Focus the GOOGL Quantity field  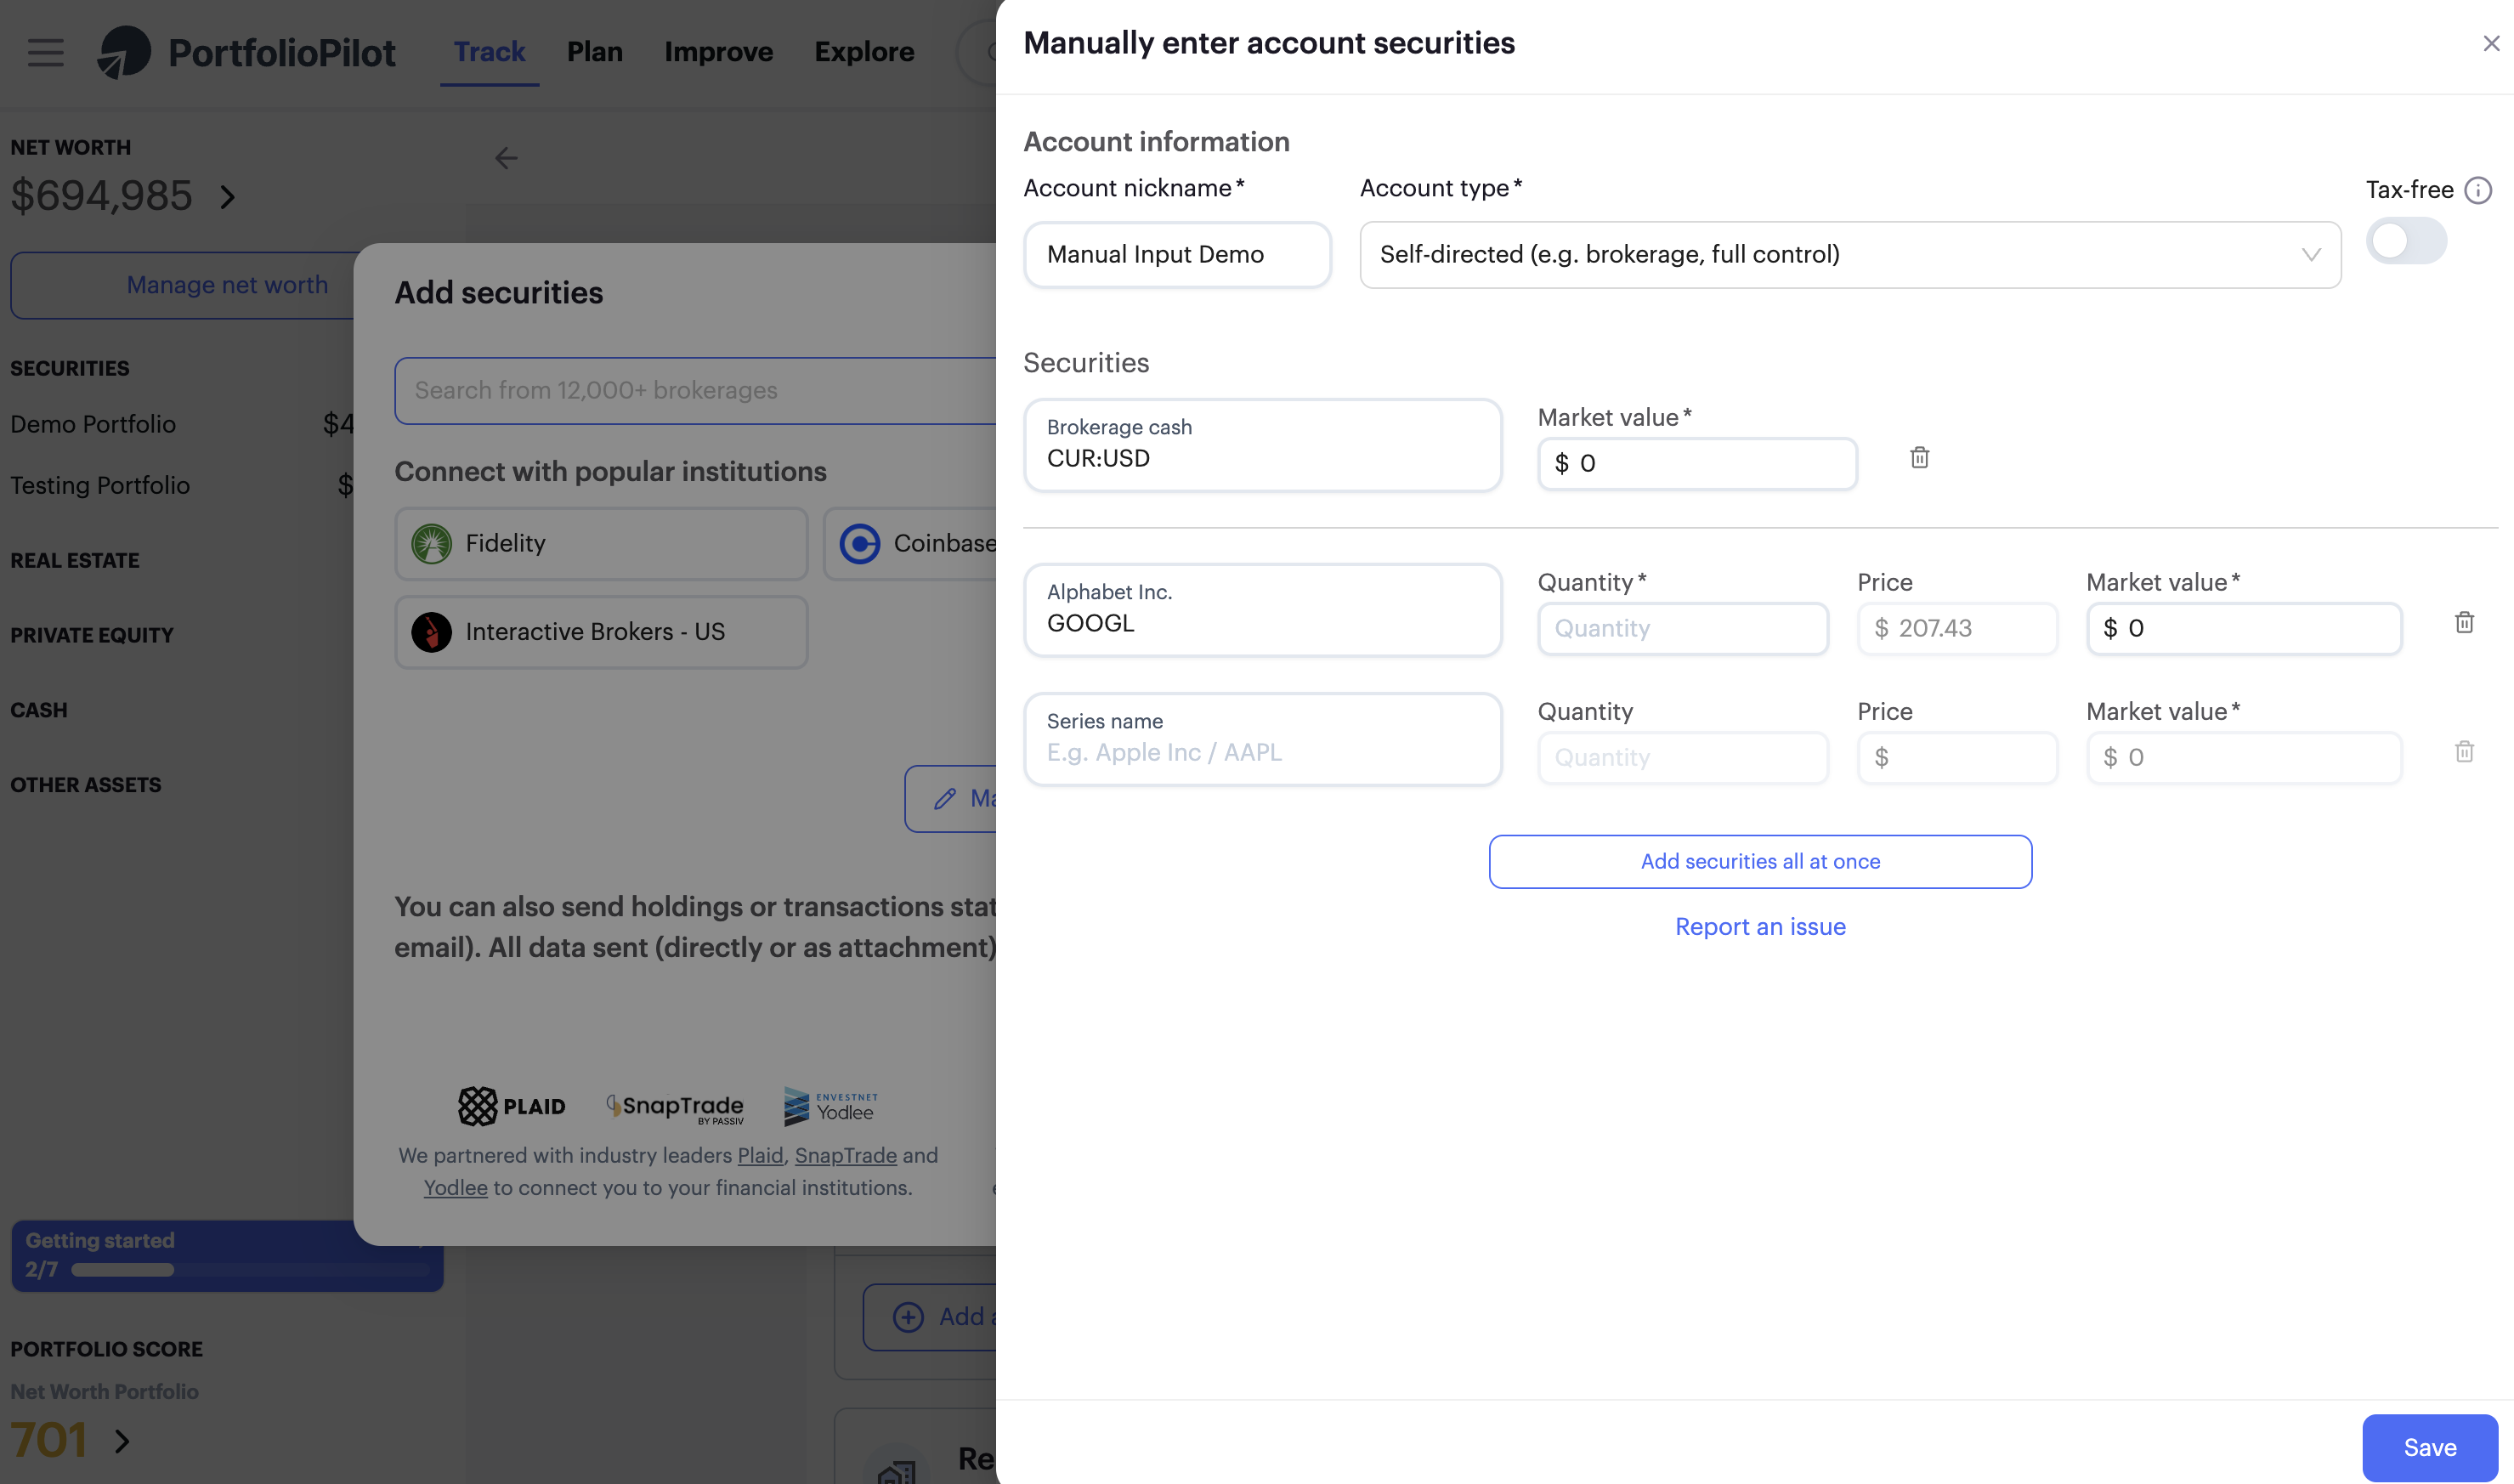pos(1682,628)
